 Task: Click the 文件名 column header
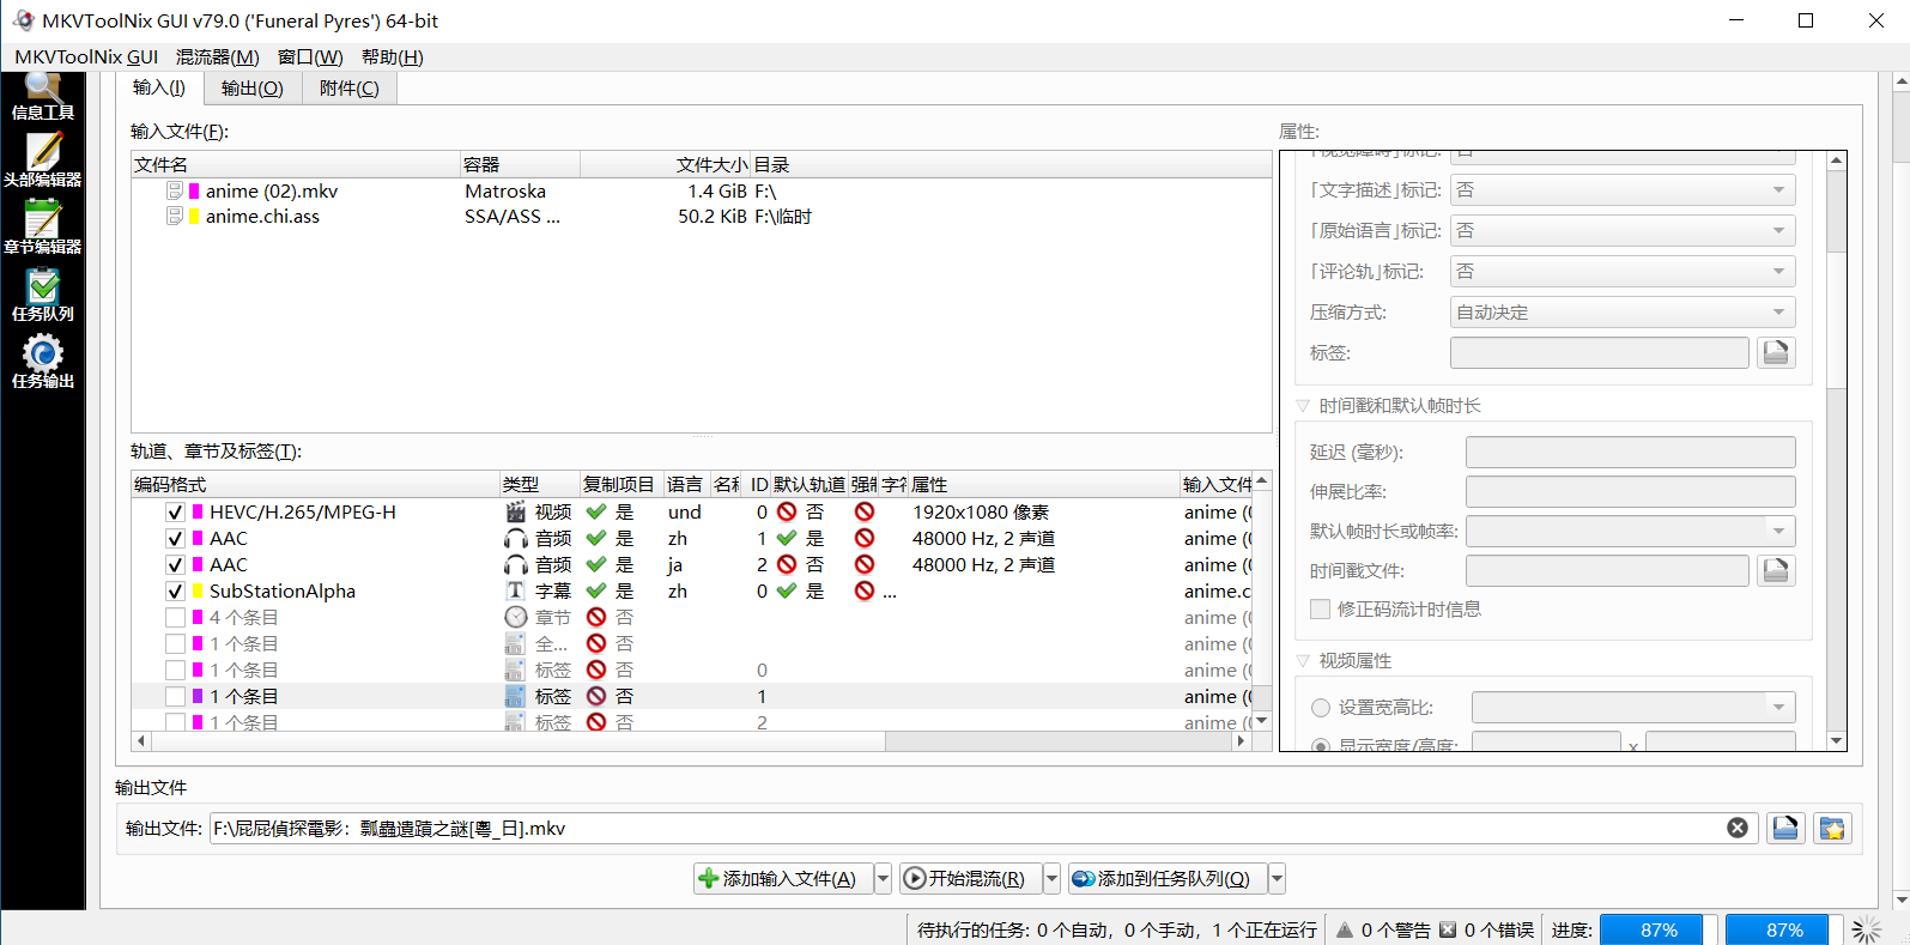(x=295, y=164)
